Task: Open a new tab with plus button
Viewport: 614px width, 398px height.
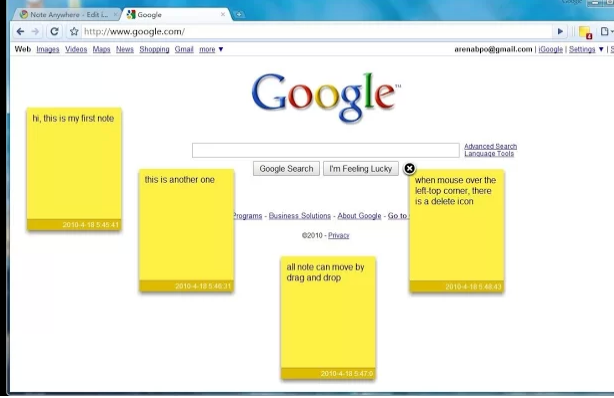Action: (238, 15)
